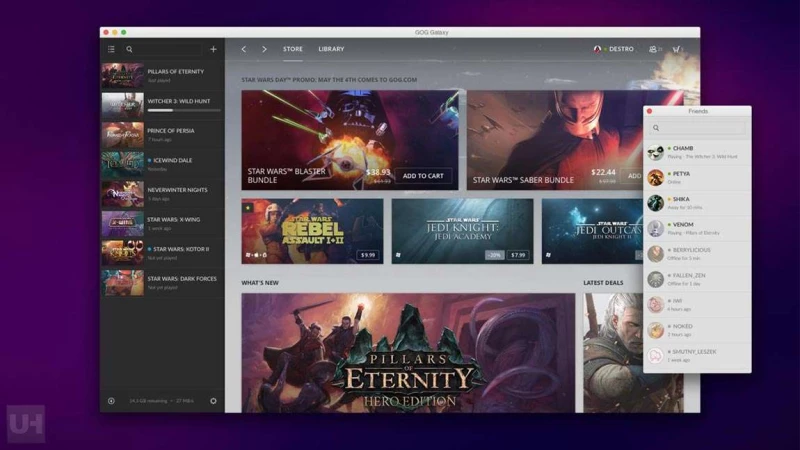Screen dimensions: 800x450
Task: Select friend NOKED in Friends list
Action: [x=697, y=331]
